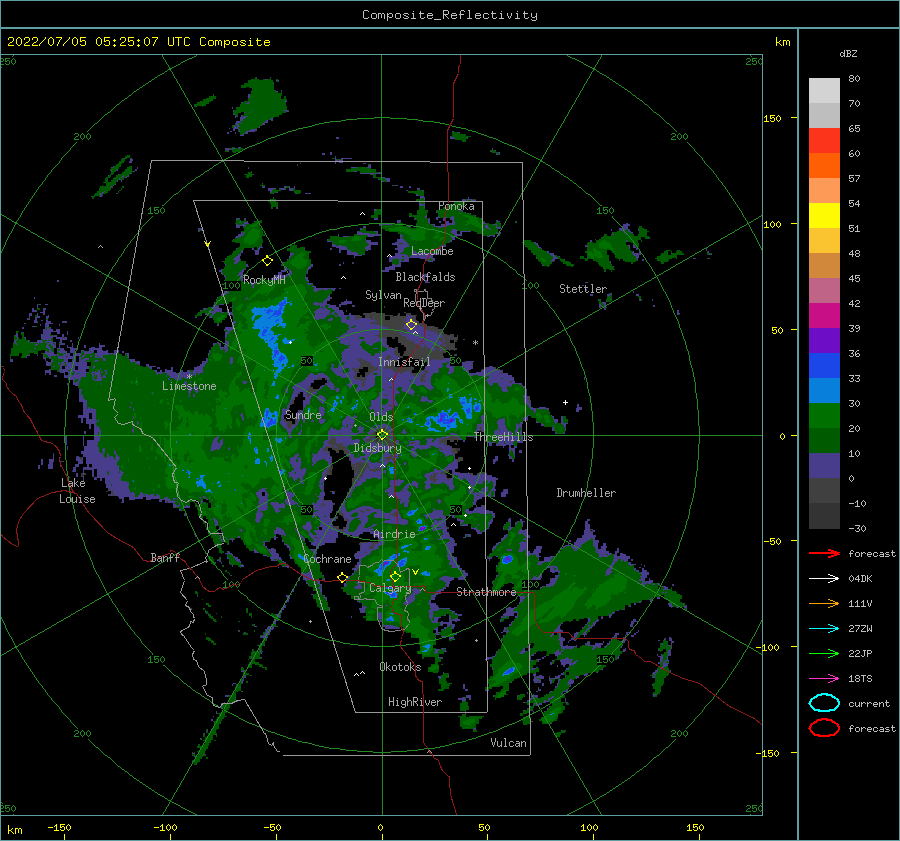Pick the red 65-60 dBZ swatch

[824, 141]
